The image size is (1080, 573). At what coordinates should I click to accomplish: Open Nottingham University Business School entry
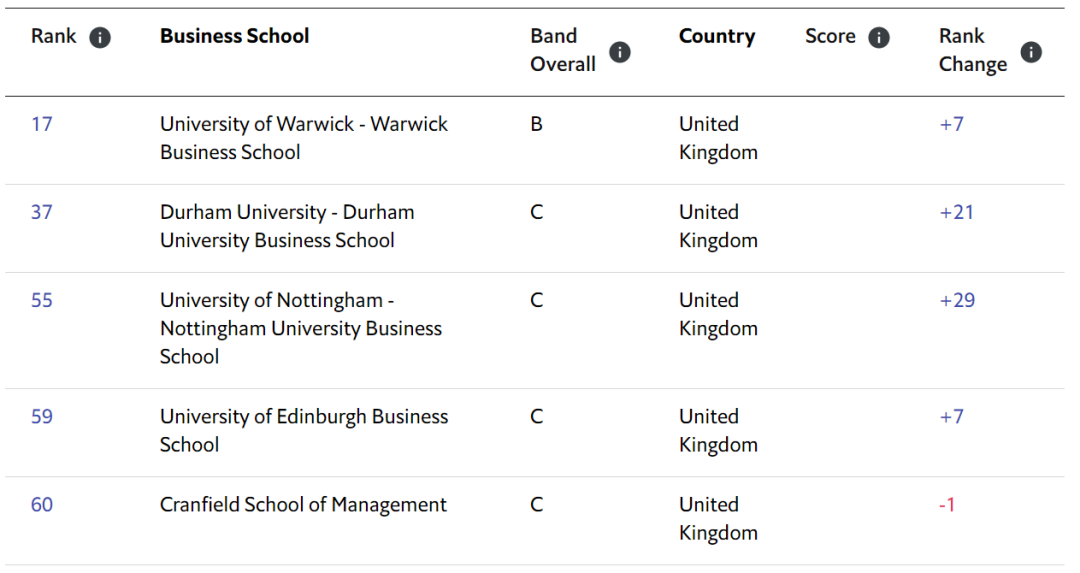click(x=300, y=328)
